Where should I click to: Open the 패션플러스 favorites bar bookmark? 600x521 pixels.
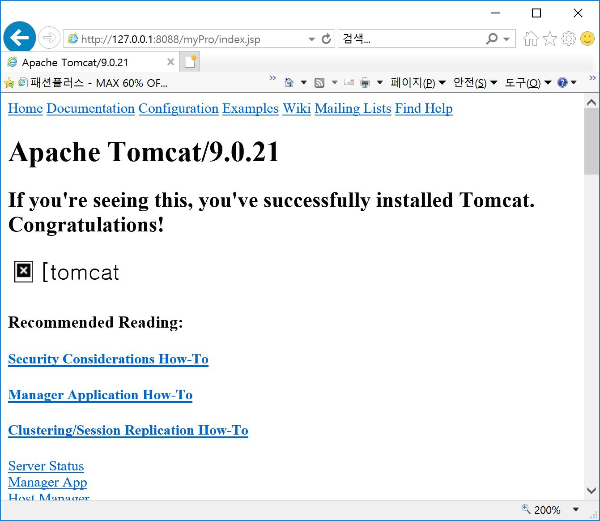click(94, 83)
